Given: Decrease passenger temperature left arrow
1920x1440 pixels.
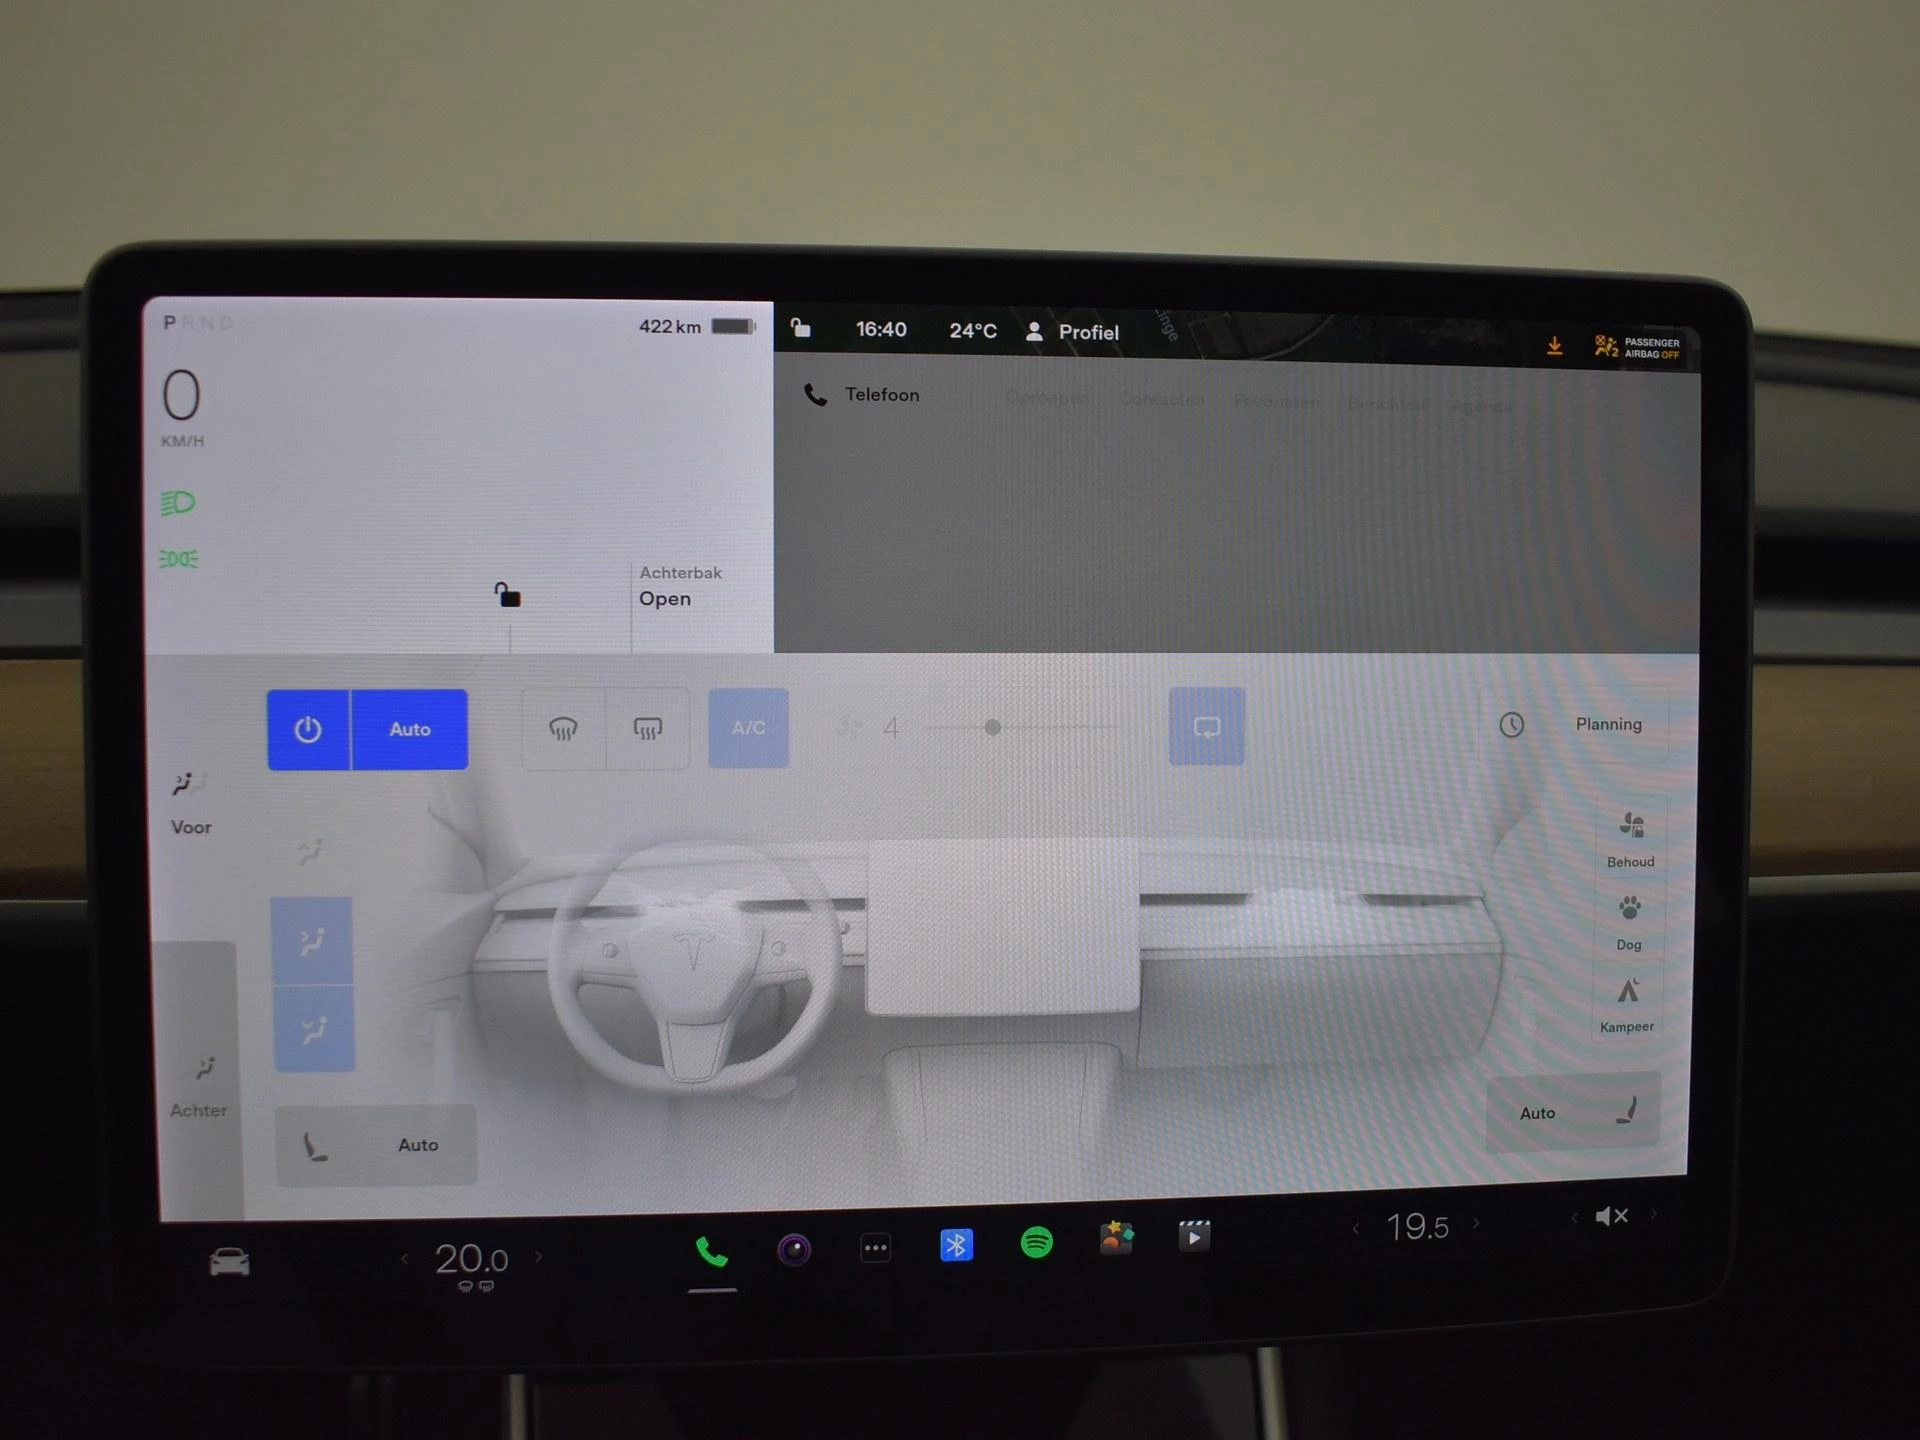Looking at the screenshot, I should point(1356,1229).
